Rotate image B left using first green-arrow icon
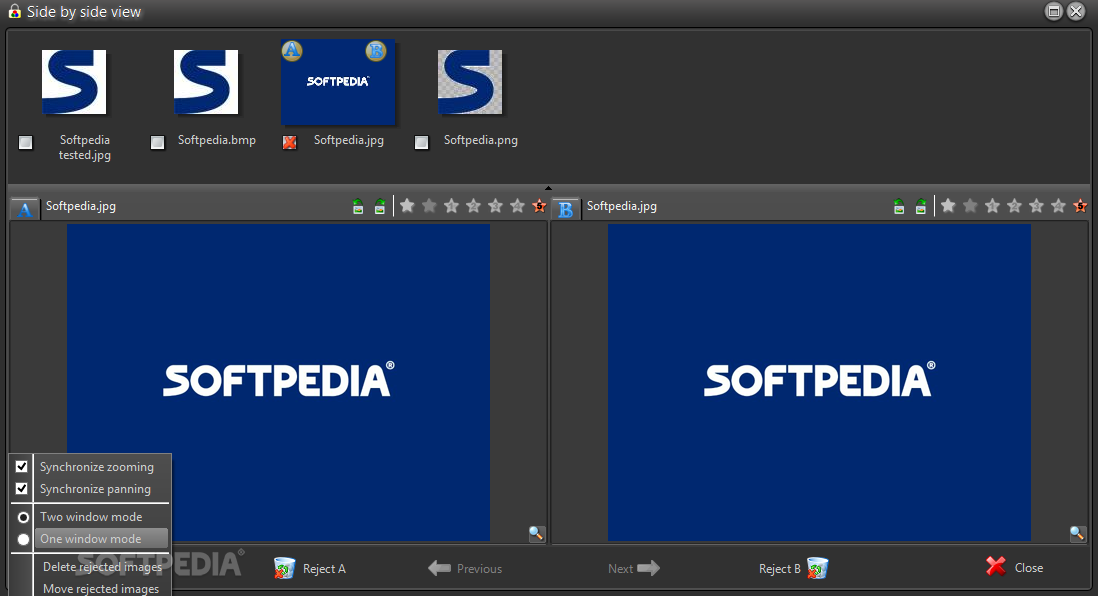Screen dimensions: 1098x596 point(899,207)
